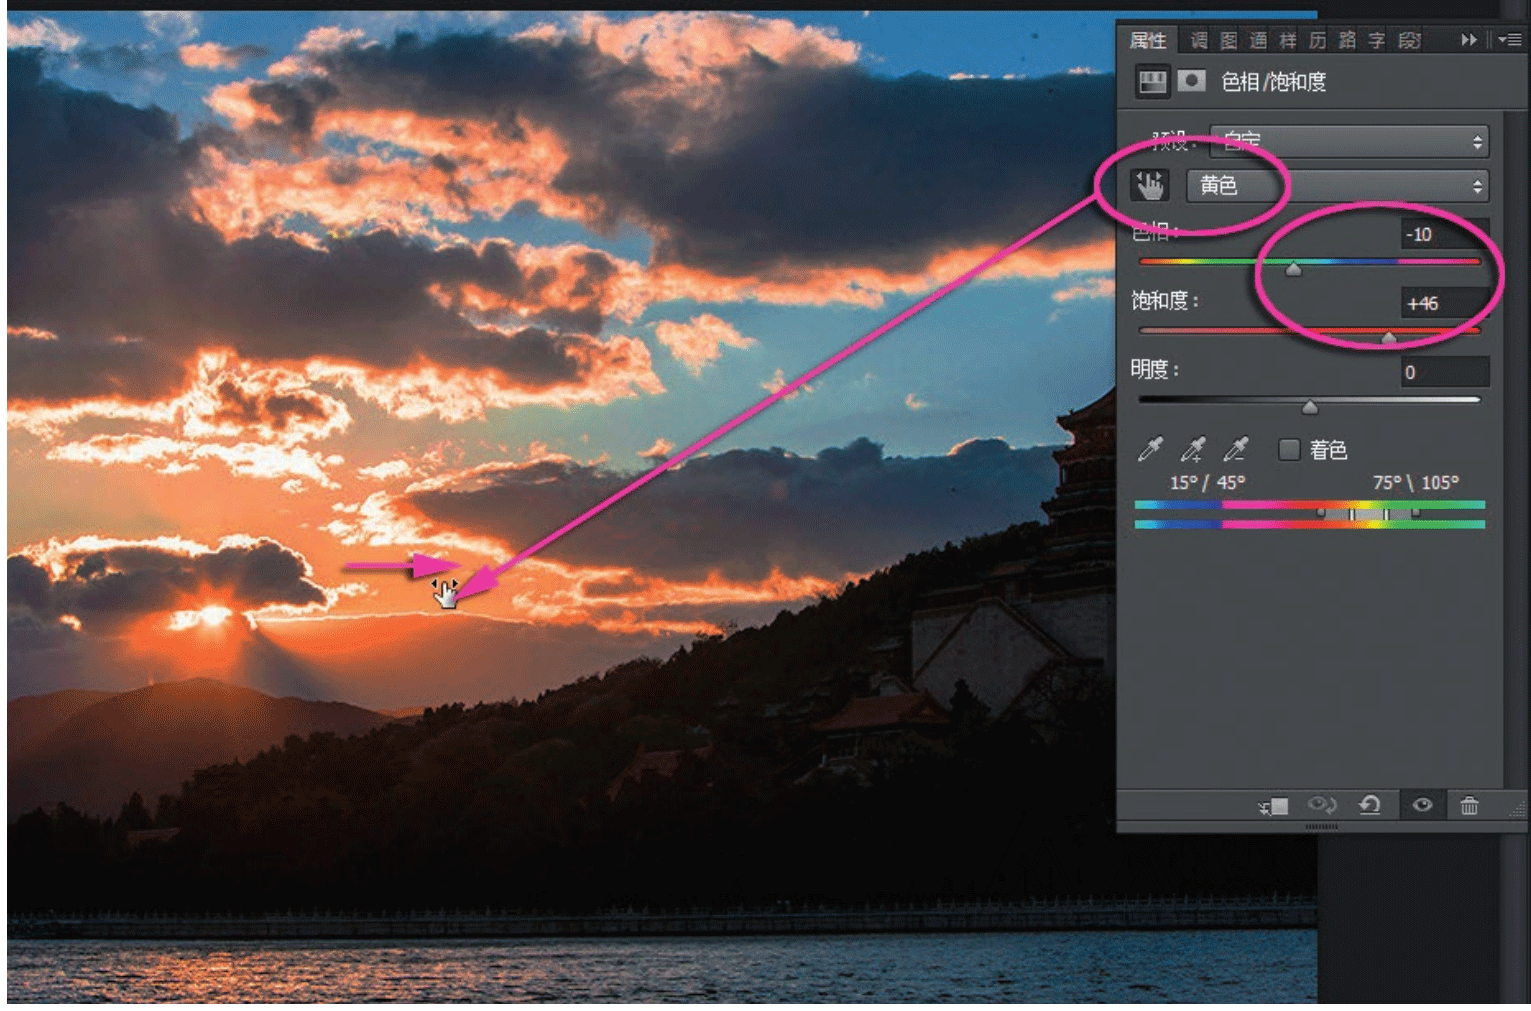The height and width of the screenshot is (1011, 1531).
Task: Toggle adjustment layer visibility eye
Action: tap(1422, 805)
